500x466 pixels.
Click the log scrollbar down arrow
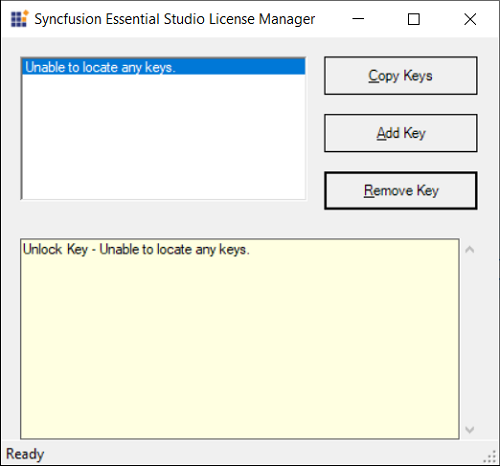coord(470,429)
